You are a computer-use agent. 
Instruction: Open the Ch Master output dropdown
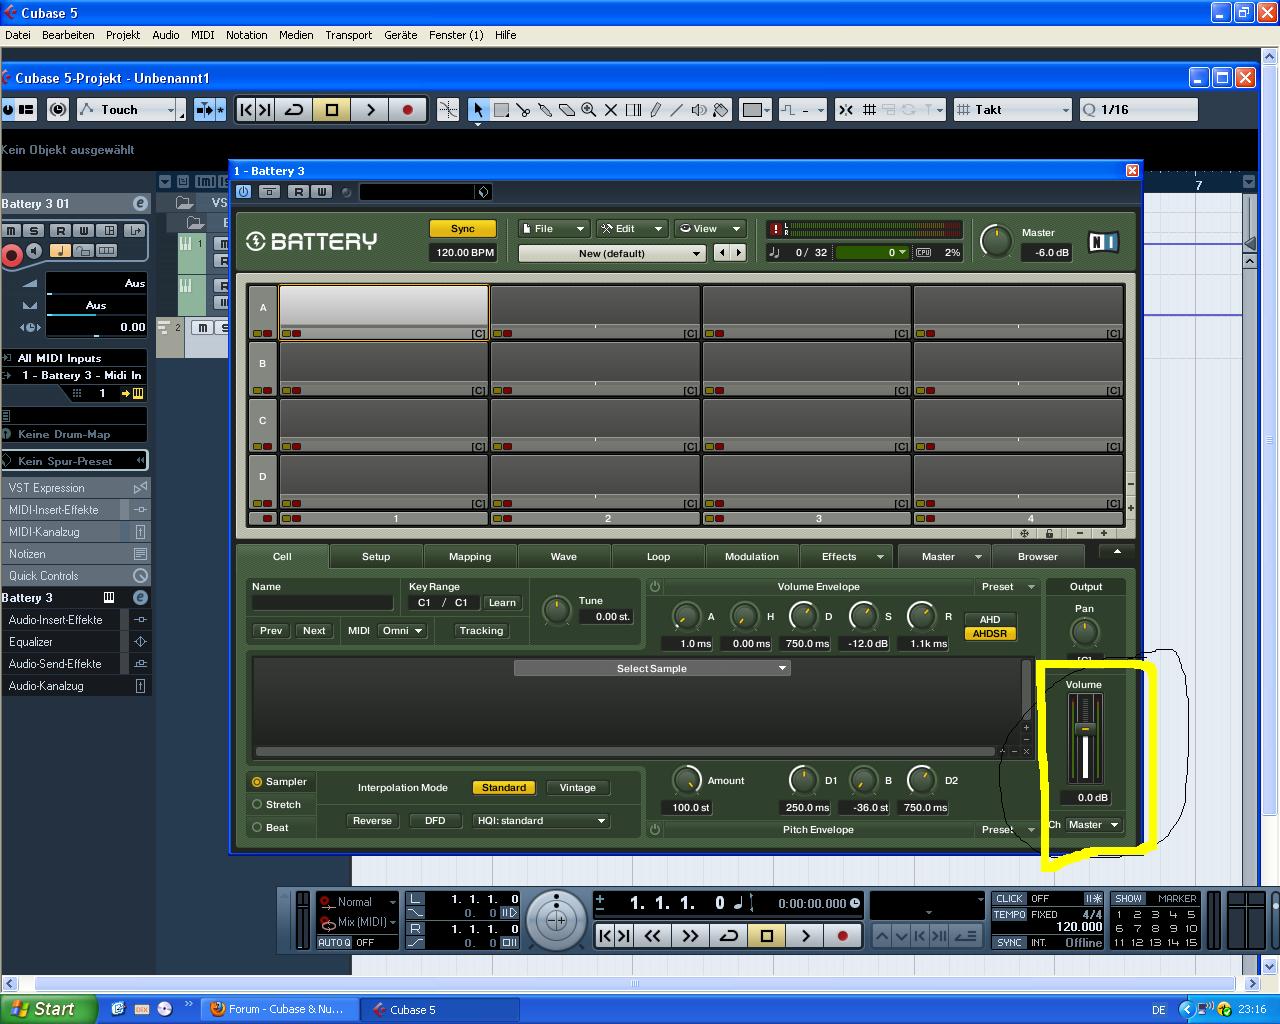pyautogui.click(x=1094, y=825)
